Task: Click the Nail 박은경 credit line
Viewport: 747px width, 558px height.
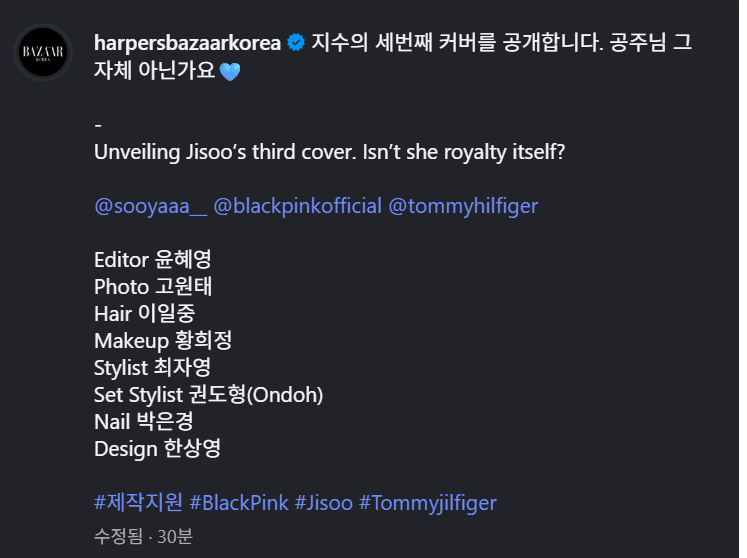Action: pos(143,422)
